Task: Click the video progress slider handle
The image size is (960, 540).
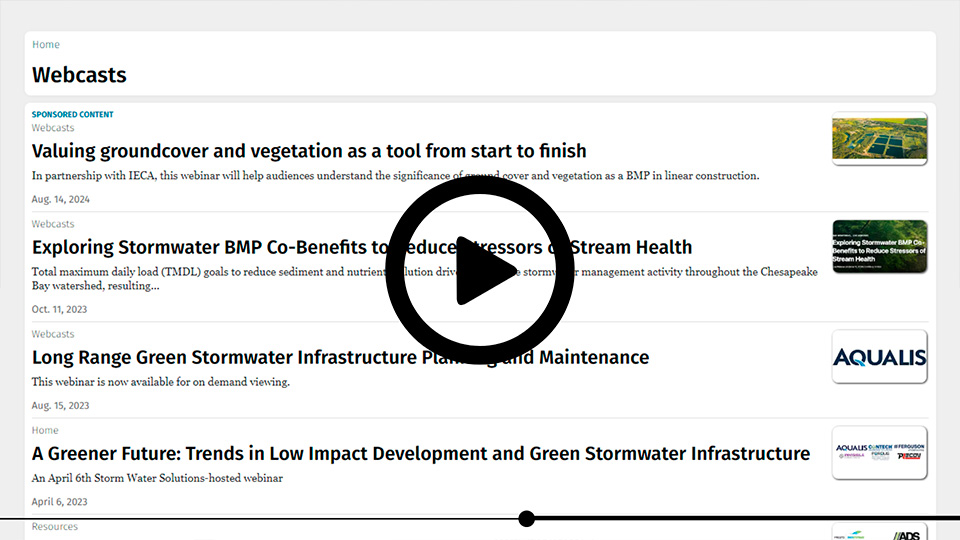Action: tap(527, 518)
